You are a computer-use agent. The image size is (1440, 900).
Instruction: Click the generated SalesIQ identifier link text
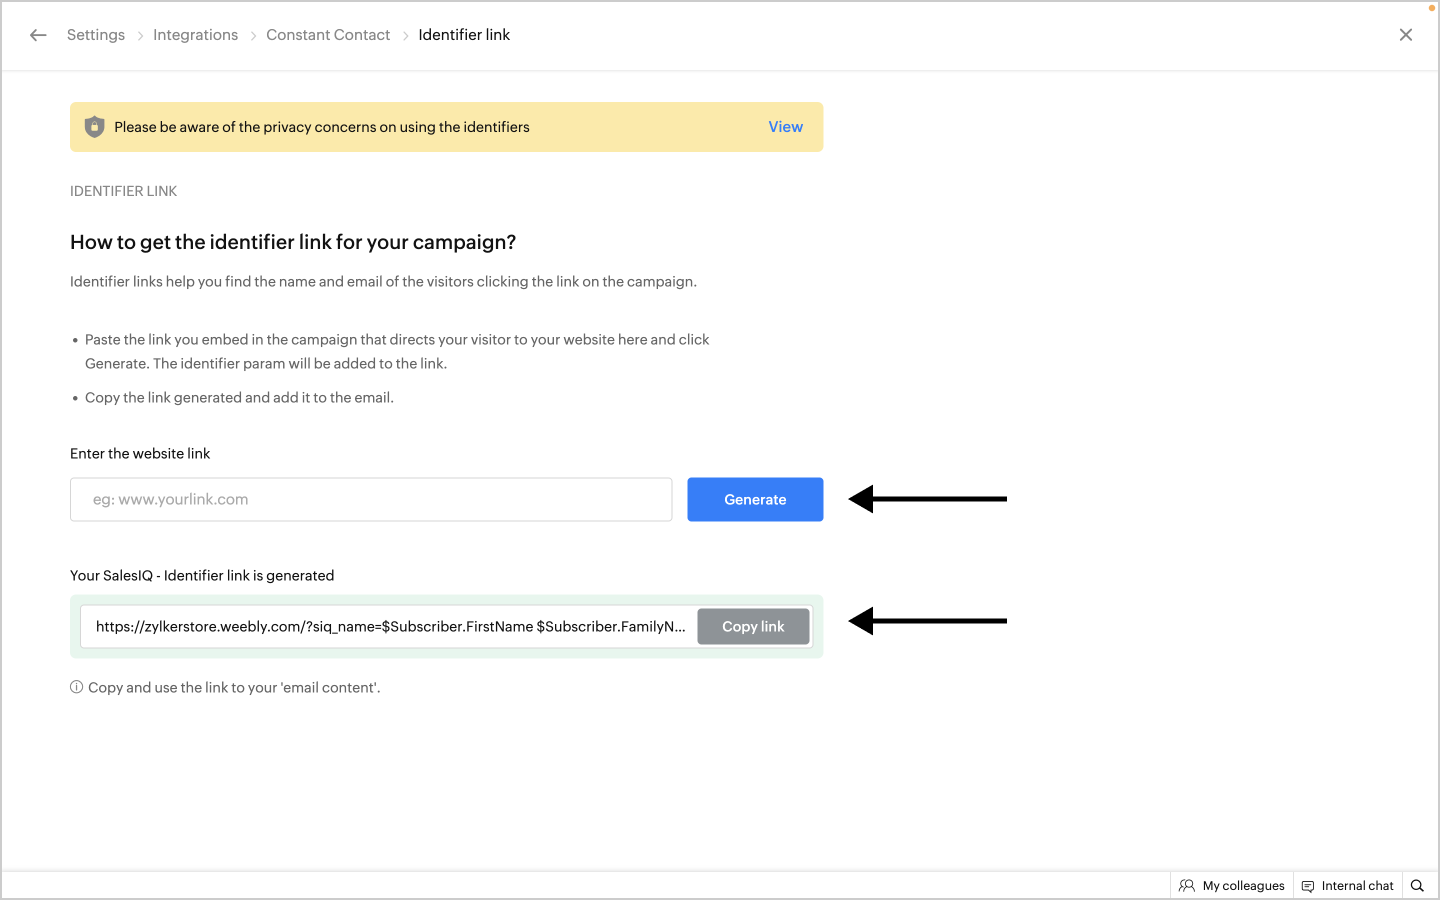[390, 627]
